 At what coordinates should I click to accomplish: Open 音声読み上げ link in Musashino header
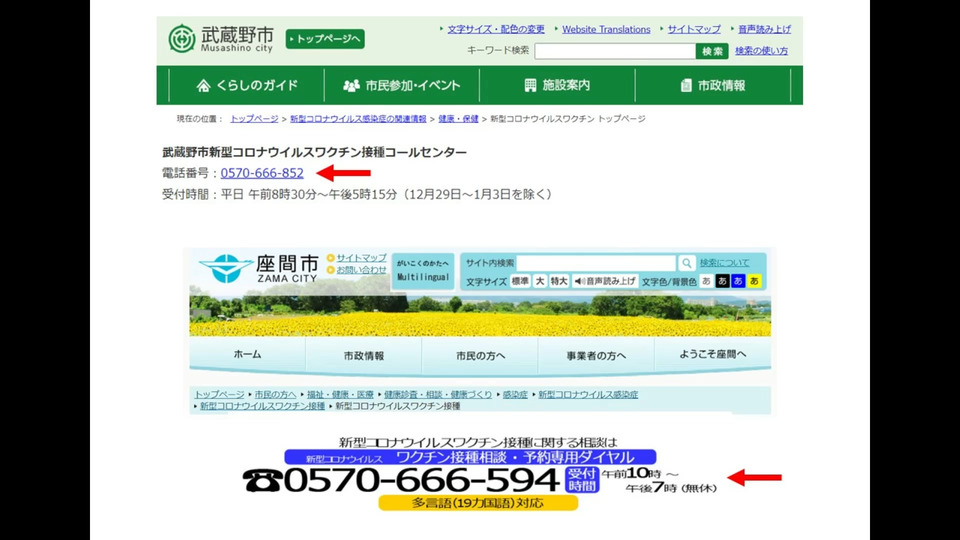click(x=764, y=29)
